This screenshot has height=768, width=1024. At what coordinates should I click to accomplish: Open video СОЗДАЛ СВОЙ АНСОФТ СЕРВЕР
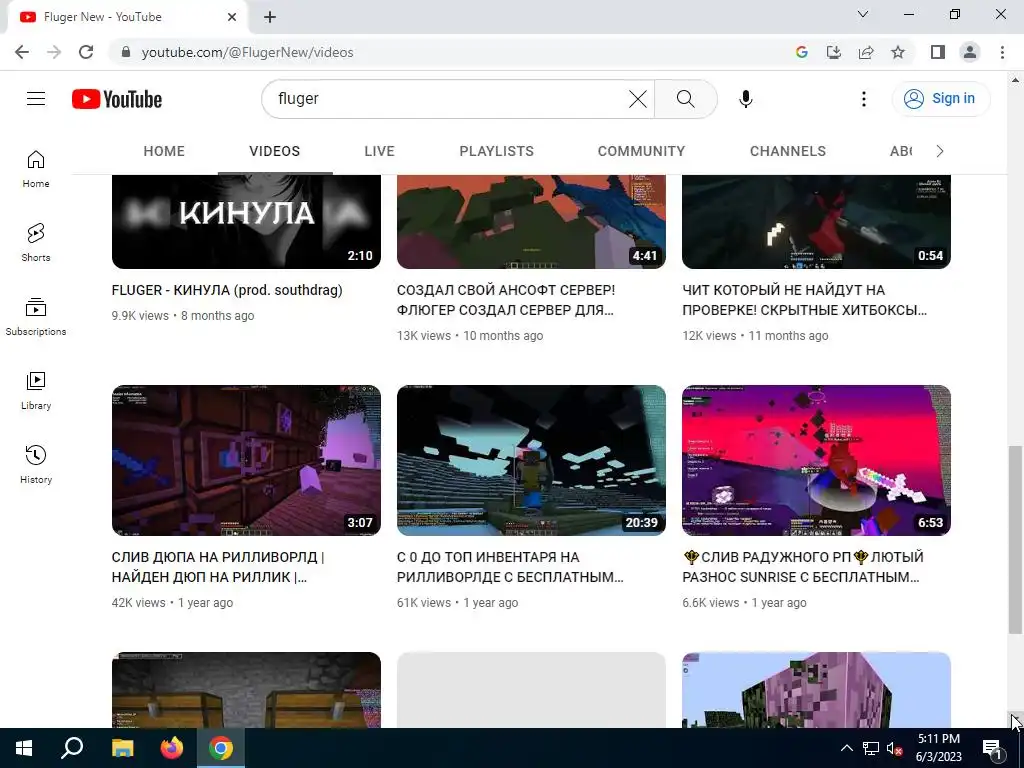505,300
